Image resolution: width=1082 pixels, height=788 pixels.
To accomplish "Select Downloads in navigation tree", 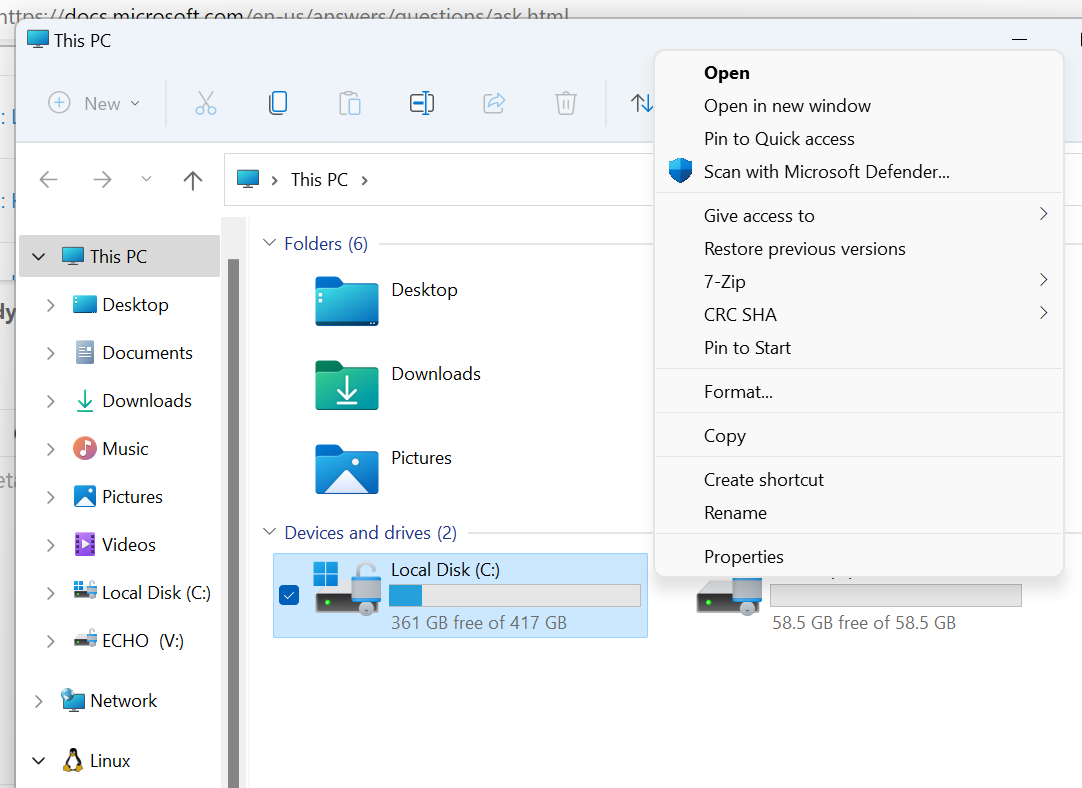I will coord(147,401).
